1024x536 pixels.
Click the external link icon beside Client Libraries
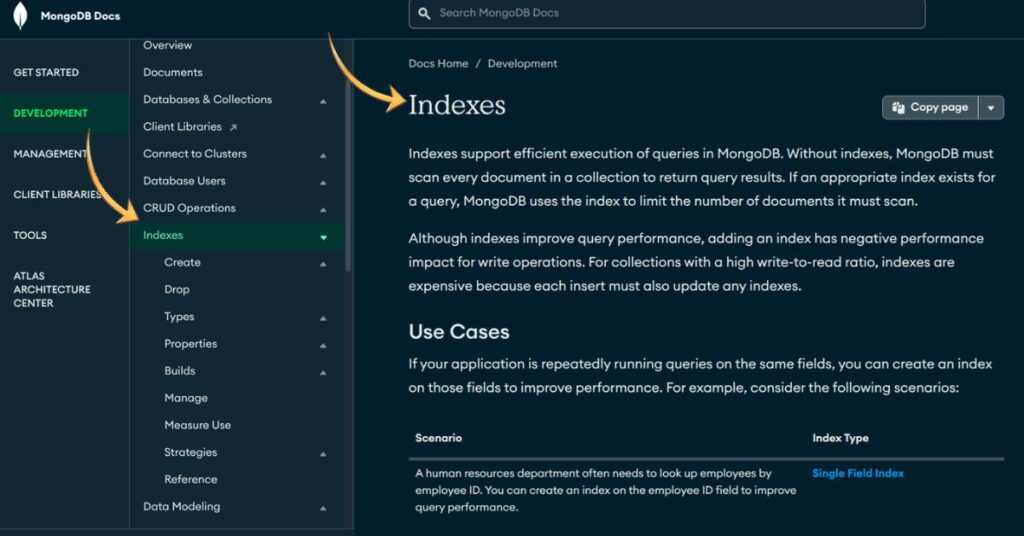(233, 127)
